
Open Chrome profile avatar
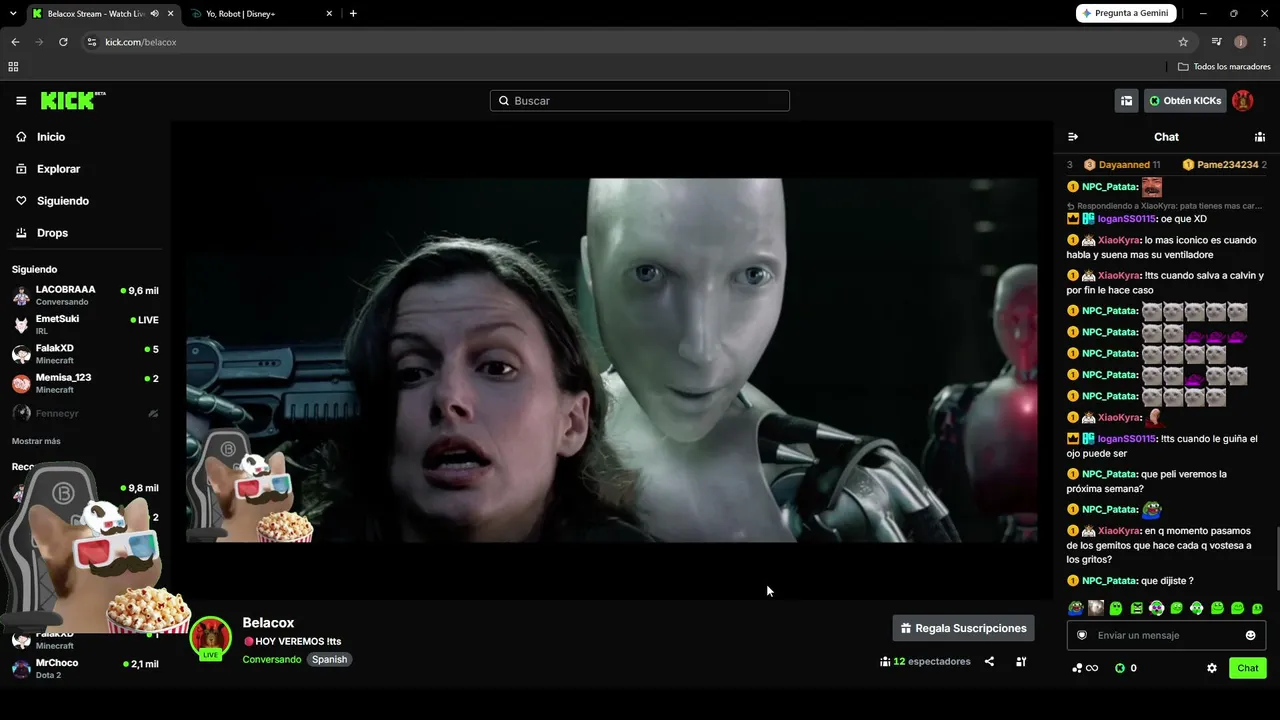click(x=1241, y=42)
